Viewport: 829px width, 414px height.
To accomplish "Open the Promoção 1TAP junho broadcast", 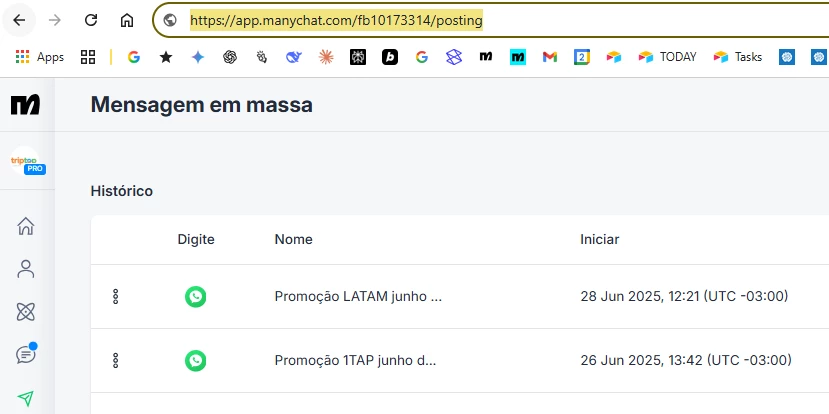I will [x=355, y=360].
